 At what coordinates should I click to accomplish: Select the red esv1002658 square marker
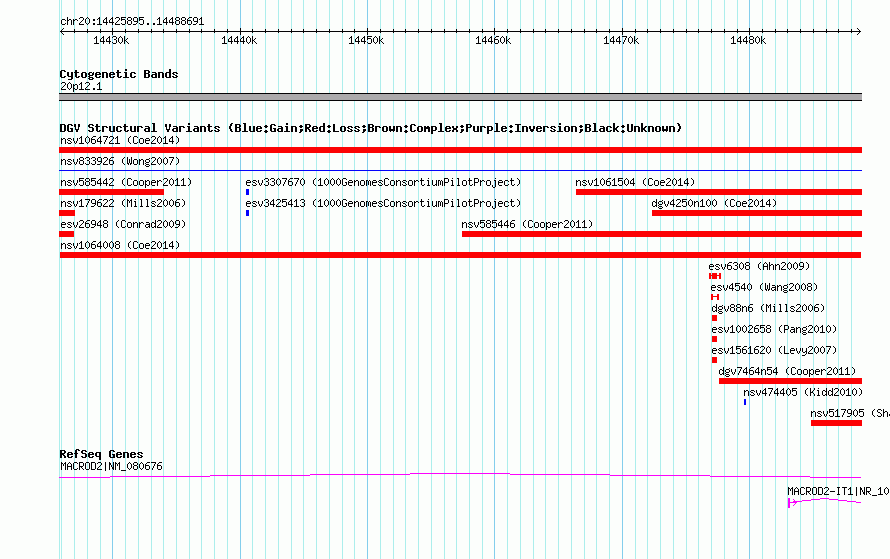click(714, 339)
